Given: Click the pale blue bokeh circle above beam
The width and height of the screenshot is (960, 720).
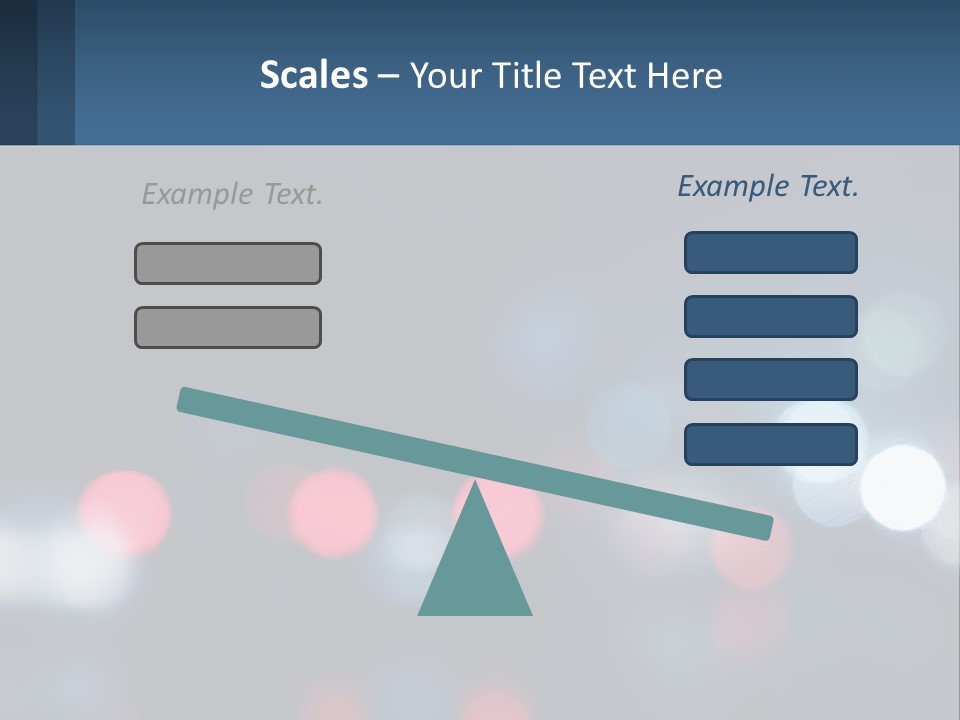Looking at the screenshot, I should point(629,424).
